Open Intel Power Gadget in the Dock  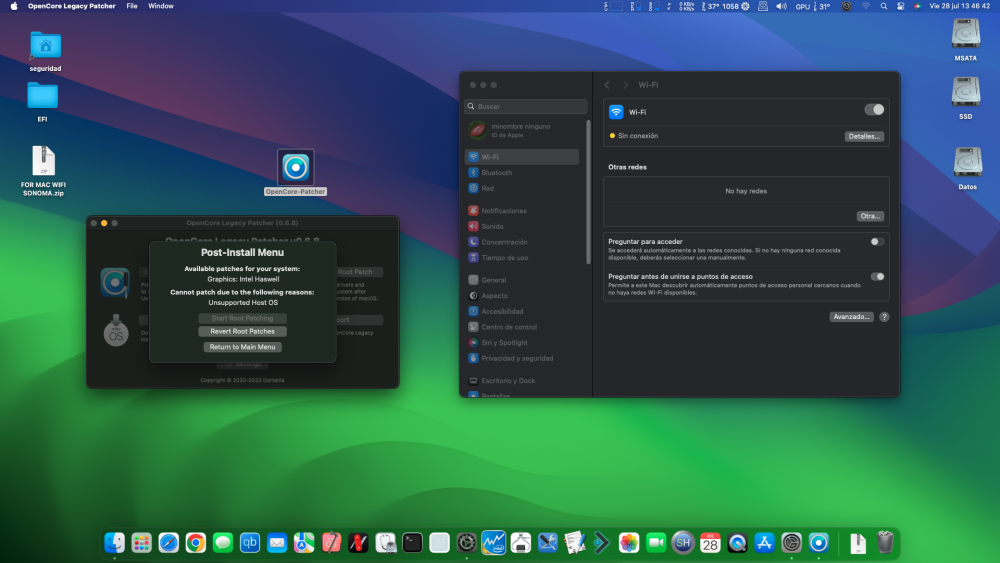point(494,543)
